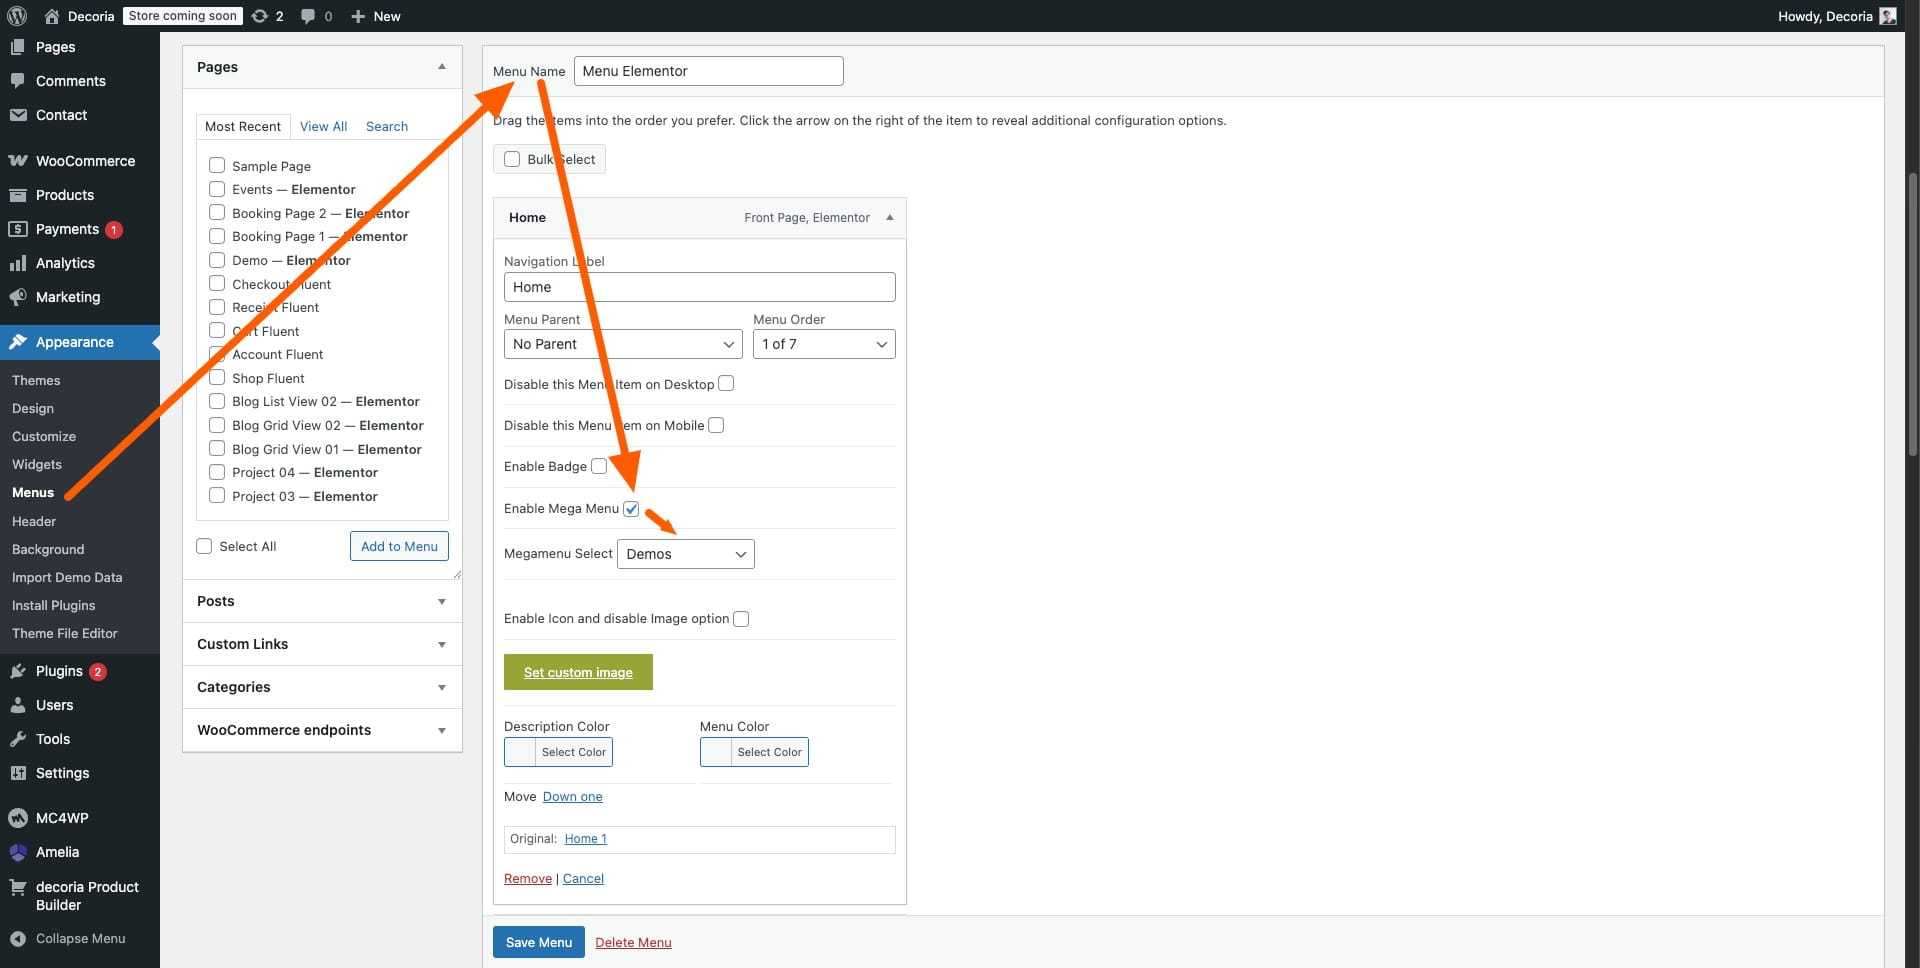Click the MC4WP icon in sidebar
This screenshot has width=1920, height=968.
point(18,818)
